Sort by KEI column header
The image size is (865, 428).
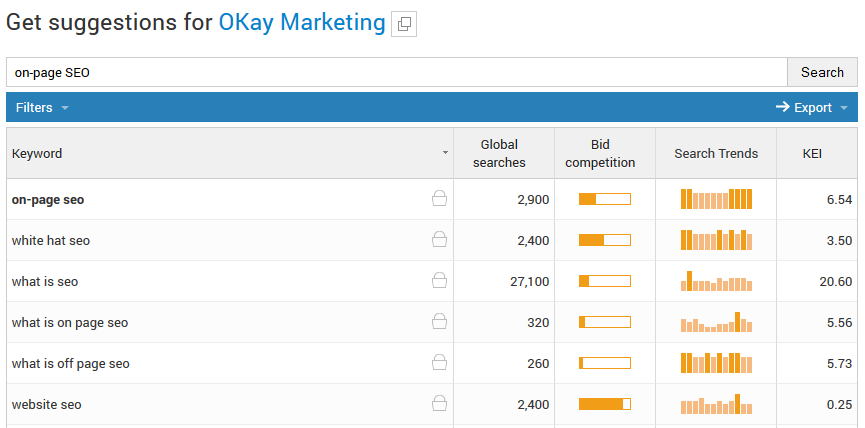[x=812, y=153]
